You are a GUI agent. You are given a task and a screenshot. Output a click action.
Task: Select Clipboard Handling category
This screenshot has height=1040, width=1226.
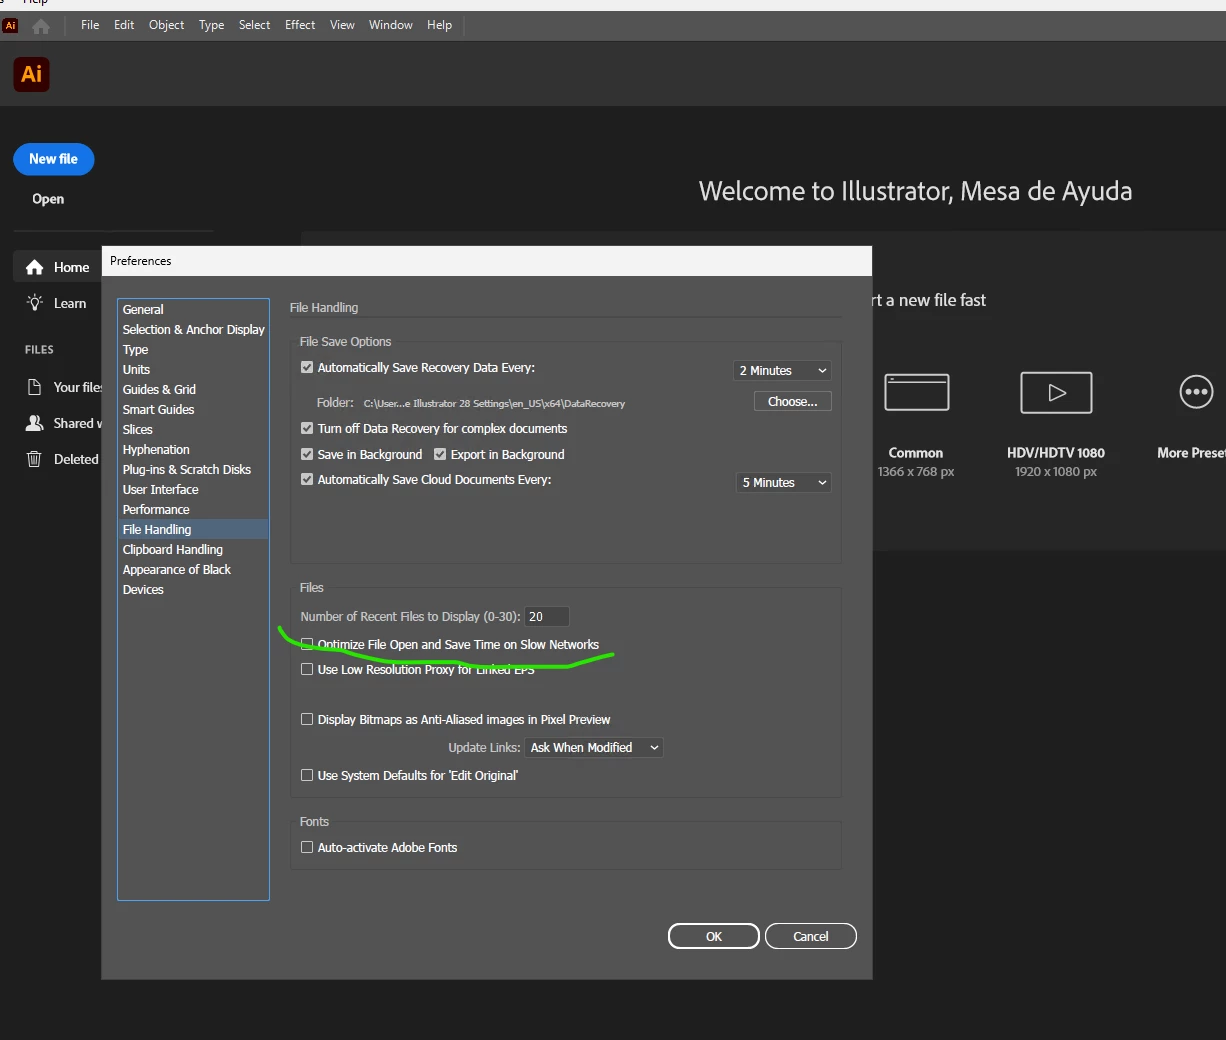point(193,549)
